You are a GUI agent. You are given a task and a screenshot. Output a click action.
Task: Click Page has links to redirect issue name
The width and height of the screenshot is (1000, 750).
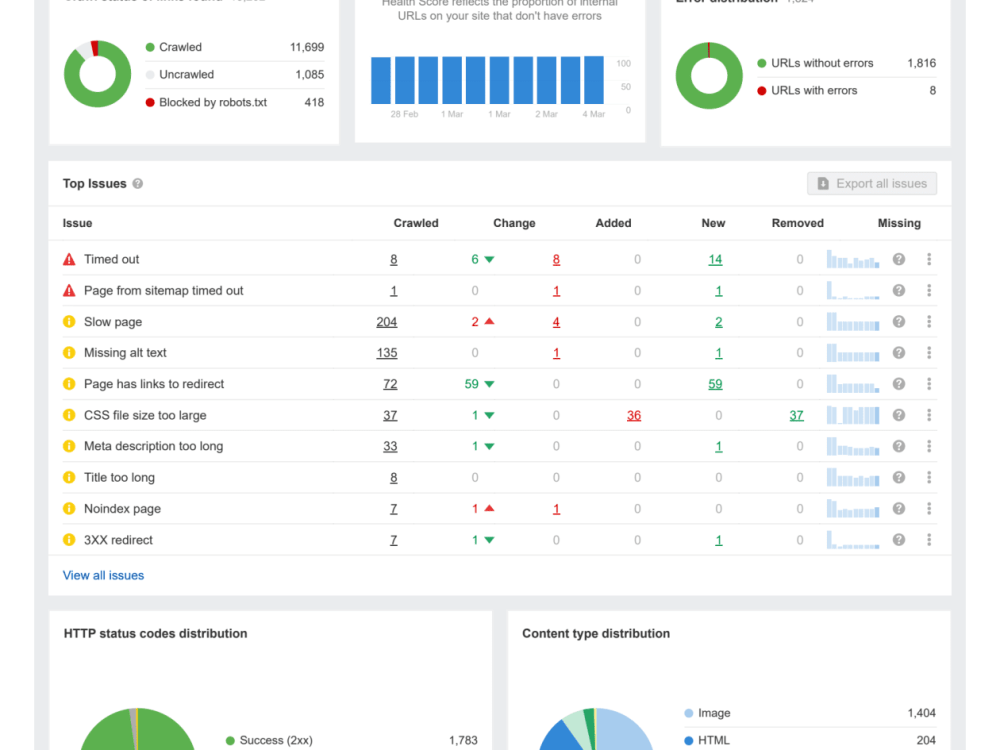click(154, 384)
